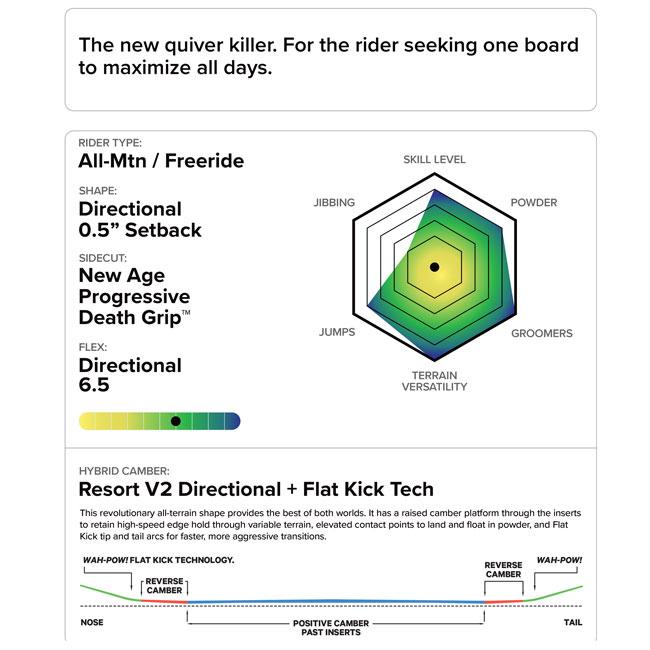Click the Directional 6.5 flex value
650x650 pixels.
(x=129, y=374)
